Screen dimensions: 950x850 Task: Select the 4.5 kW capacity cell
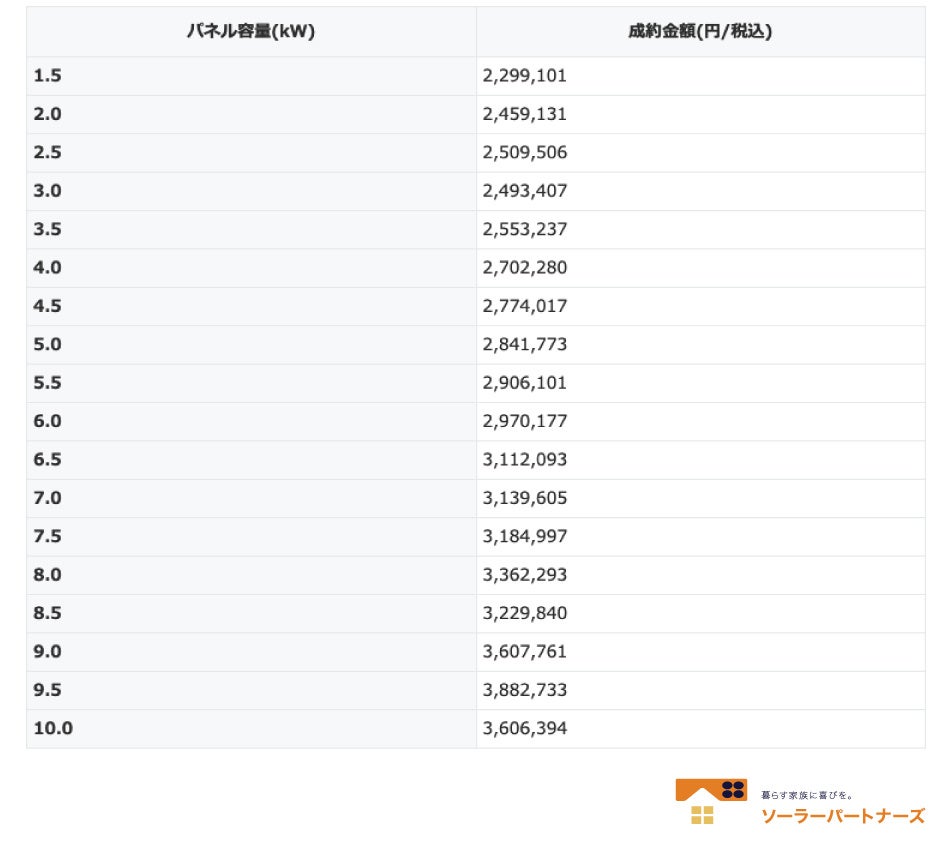pyautogui.click(x=47, y=306)
